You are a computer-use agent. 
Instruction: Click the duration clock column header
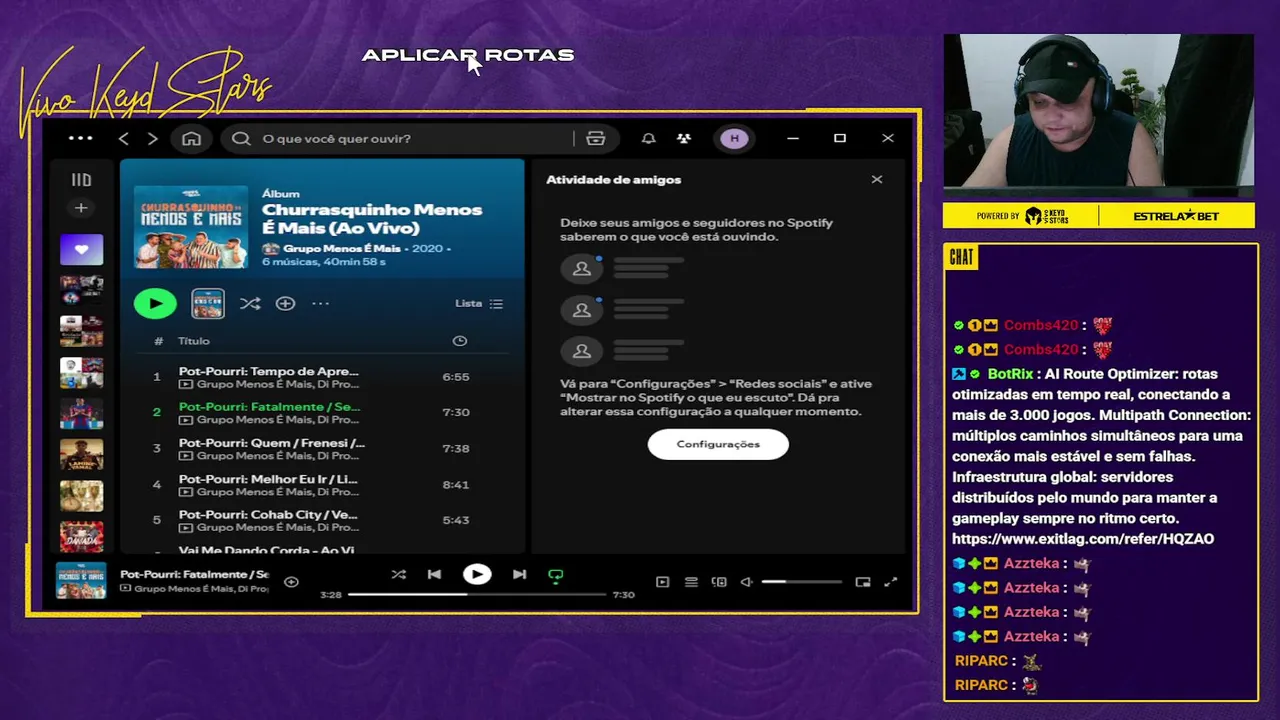tap(460, 341)
